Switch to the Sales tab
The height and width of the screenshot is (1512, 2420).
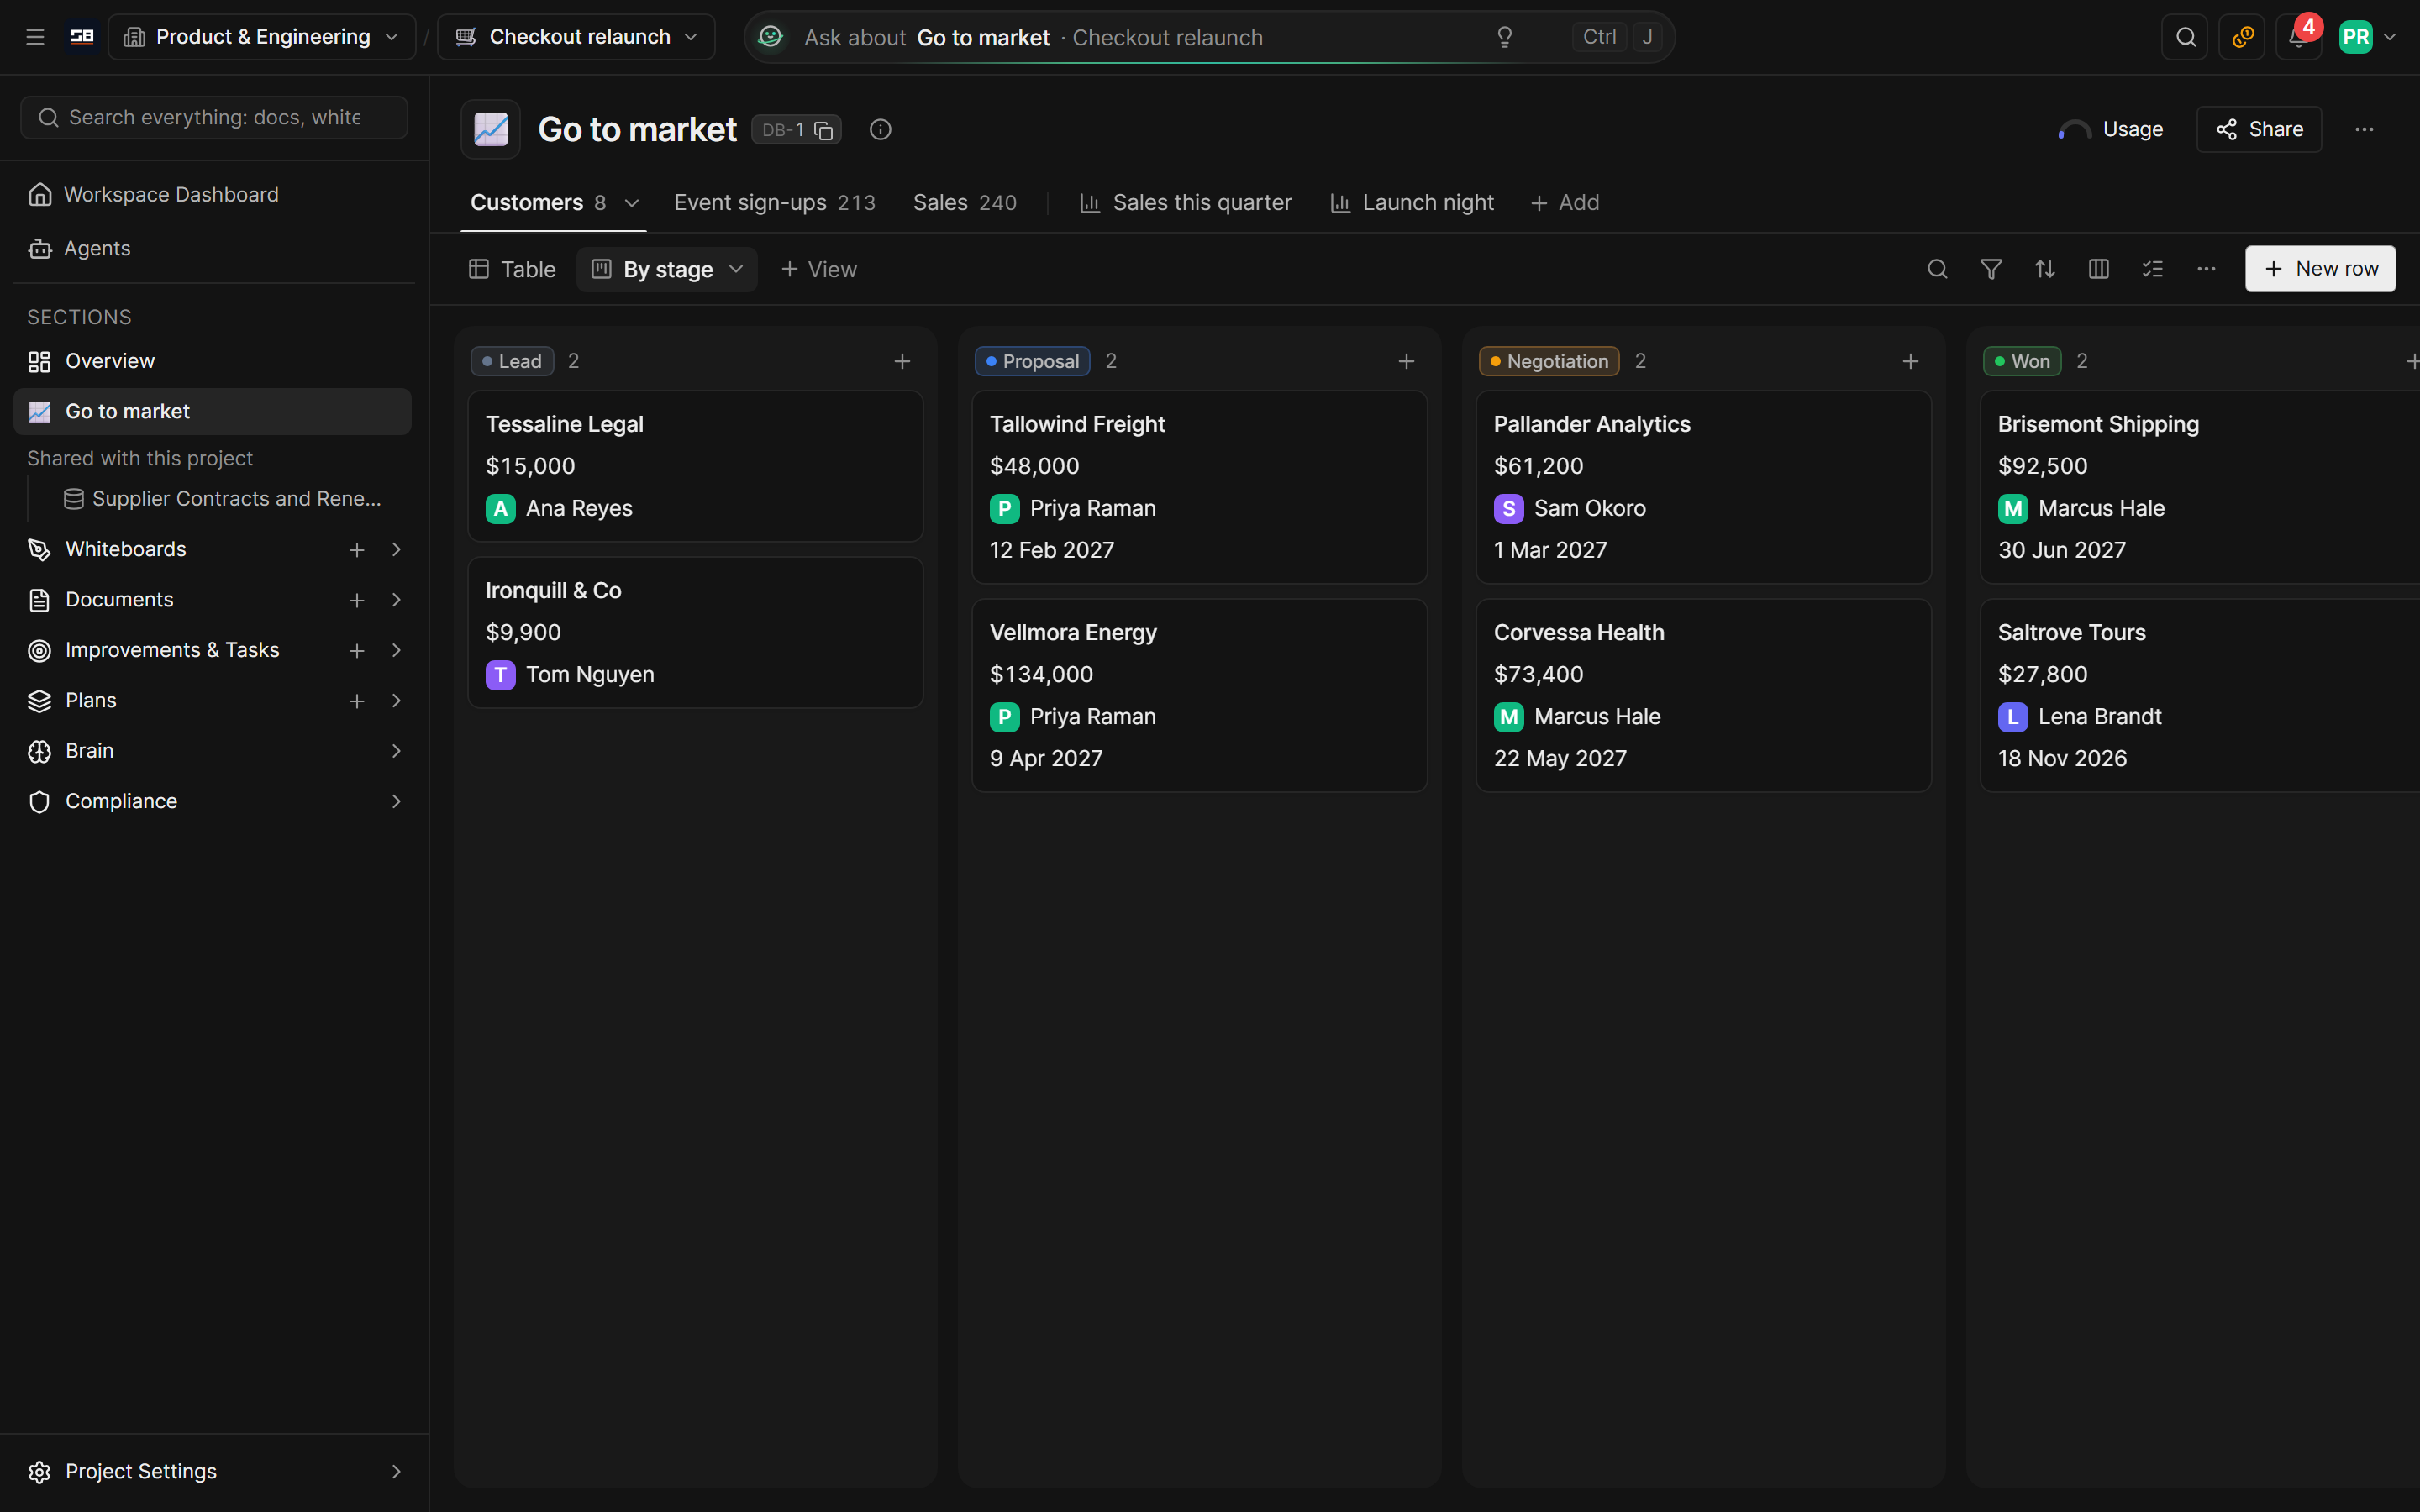[x=964, y=202]
